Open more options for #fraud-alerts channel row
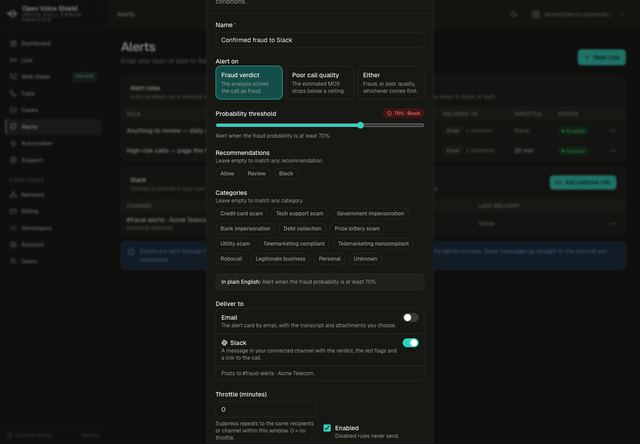640x444 pixels. pyautogui.click(x=613, y=223)
